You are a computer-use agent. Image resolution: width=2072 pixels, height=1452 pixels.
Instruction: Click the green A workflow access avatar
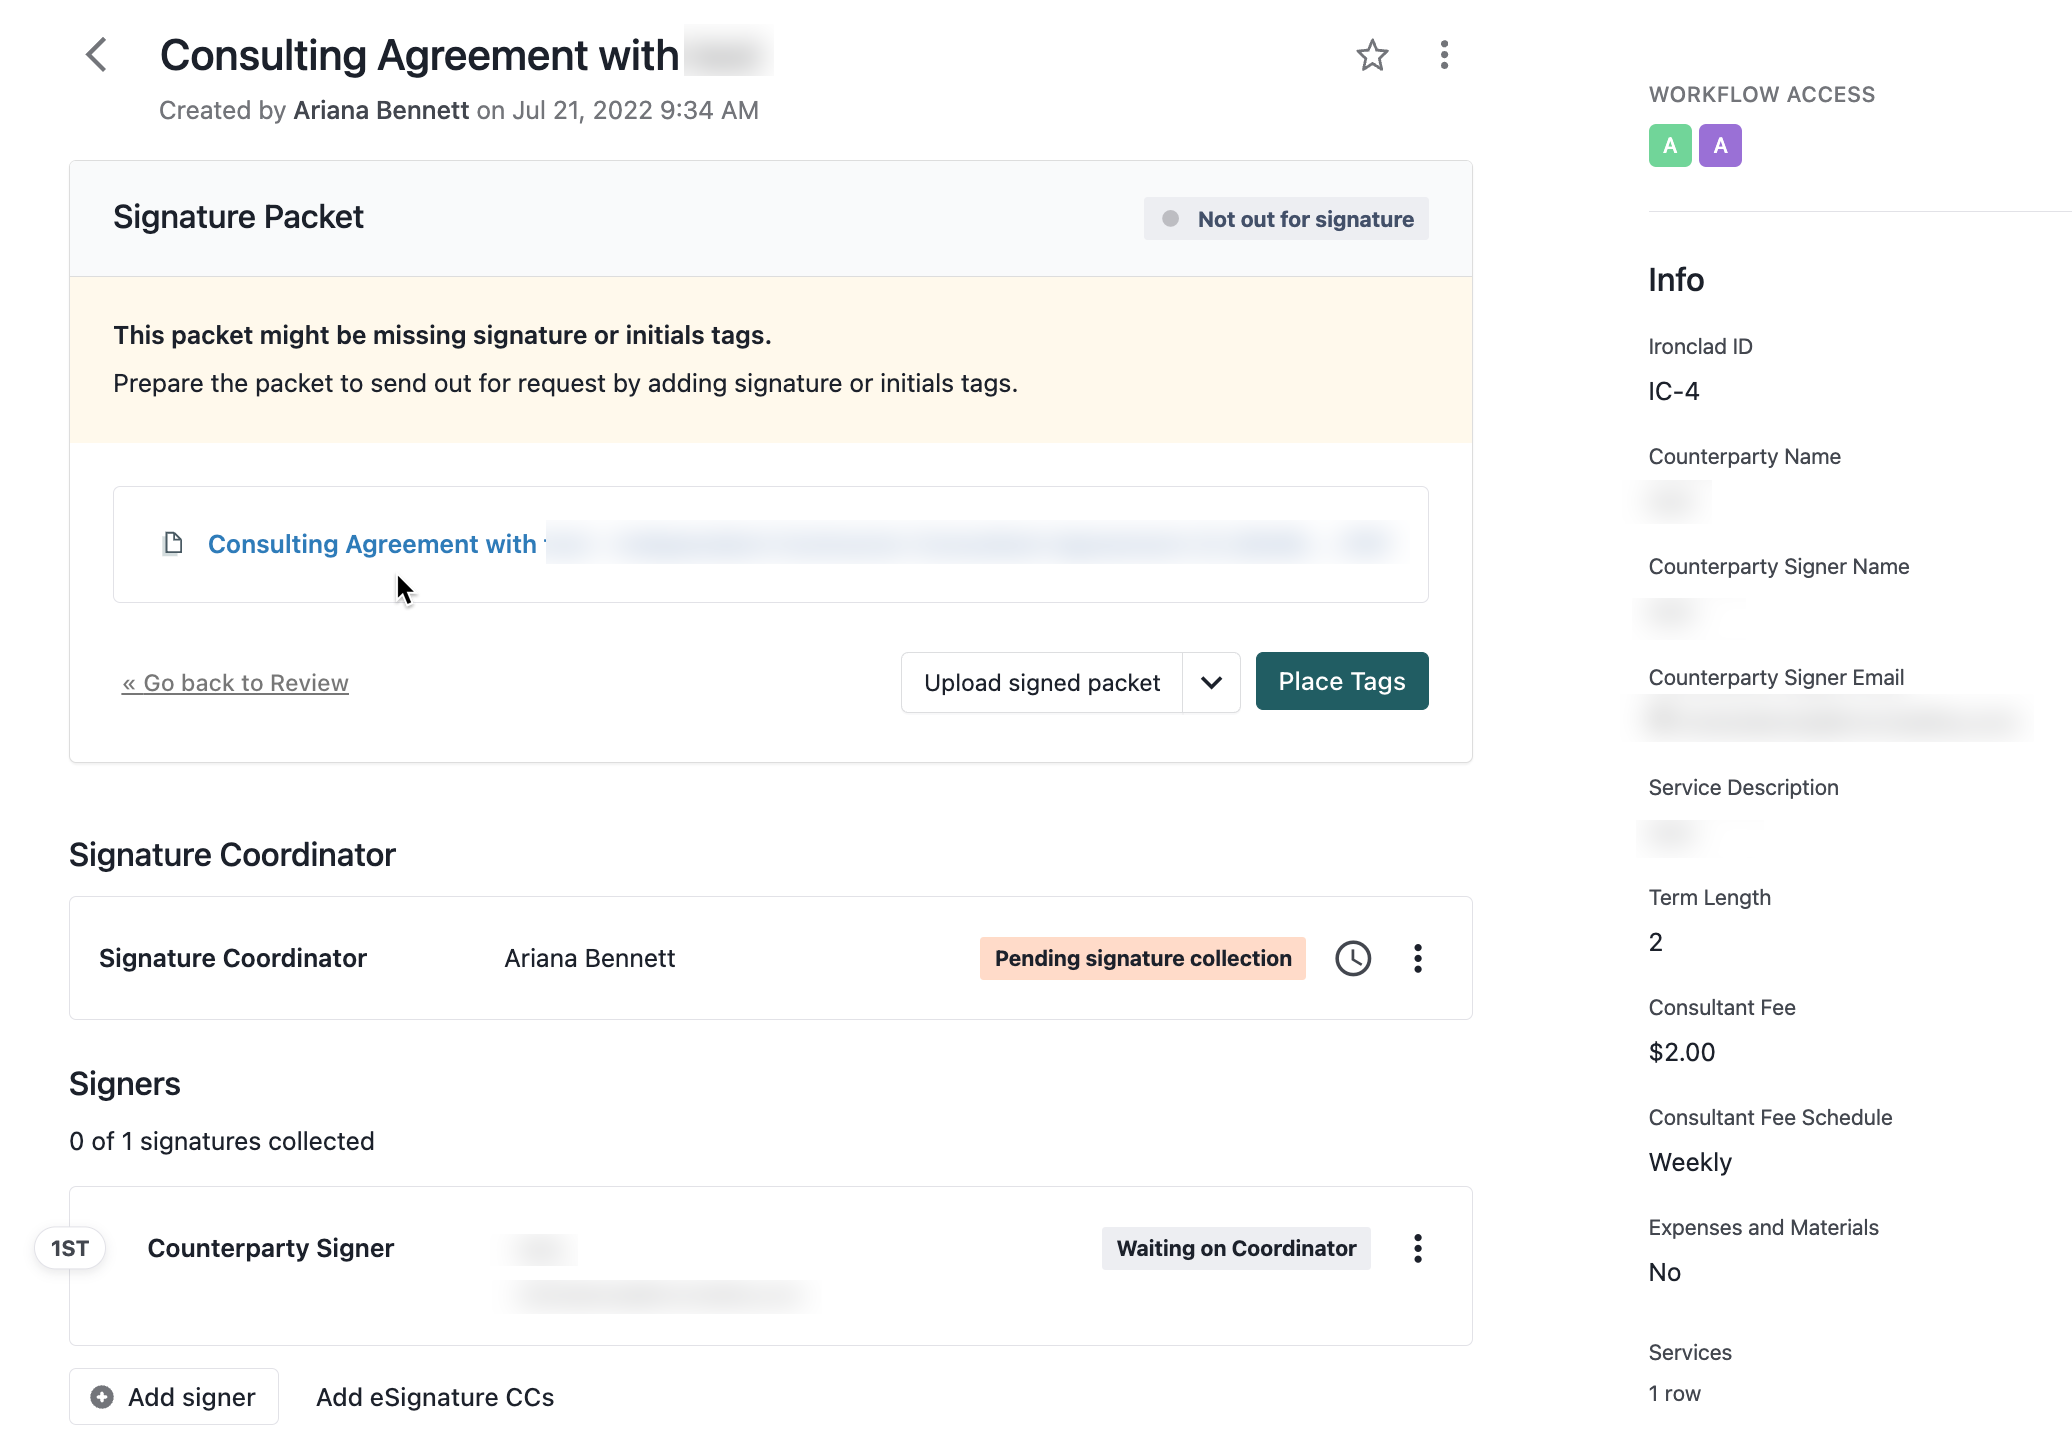point(1670,145)
